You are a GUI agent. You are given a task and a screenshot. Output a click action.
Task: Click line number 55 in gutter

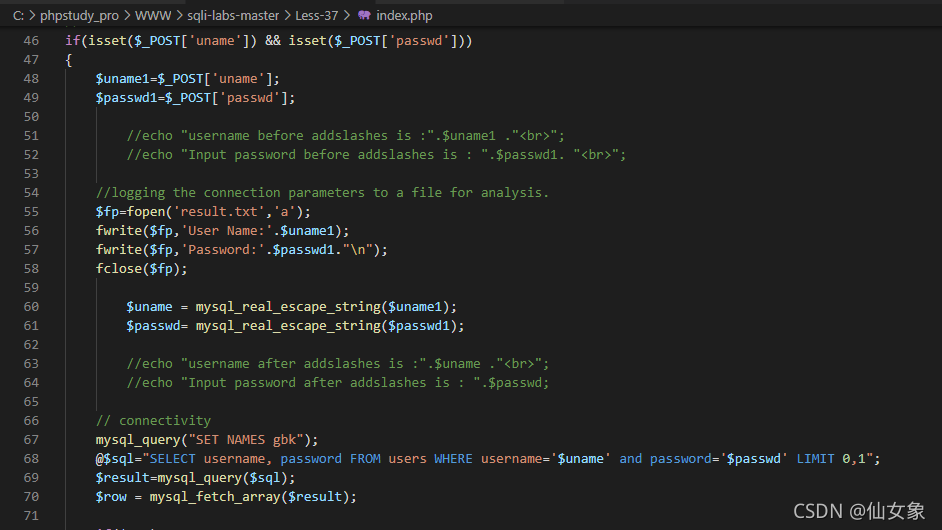(31, 212)
